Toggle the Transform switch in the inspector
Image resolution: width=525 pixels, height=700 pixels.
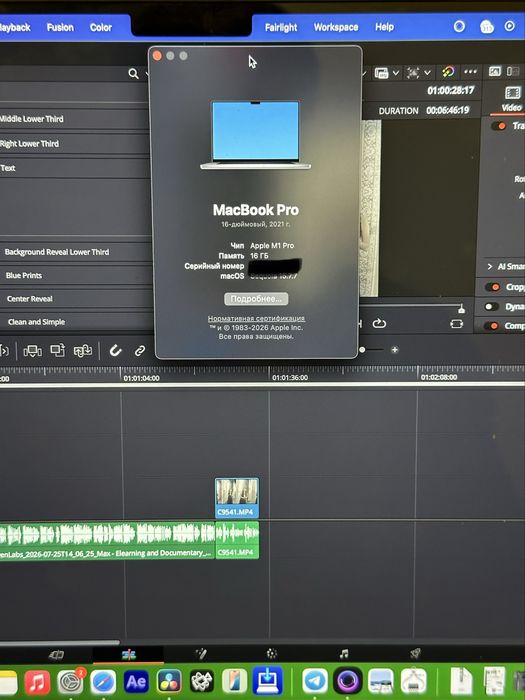coord(498,126)
